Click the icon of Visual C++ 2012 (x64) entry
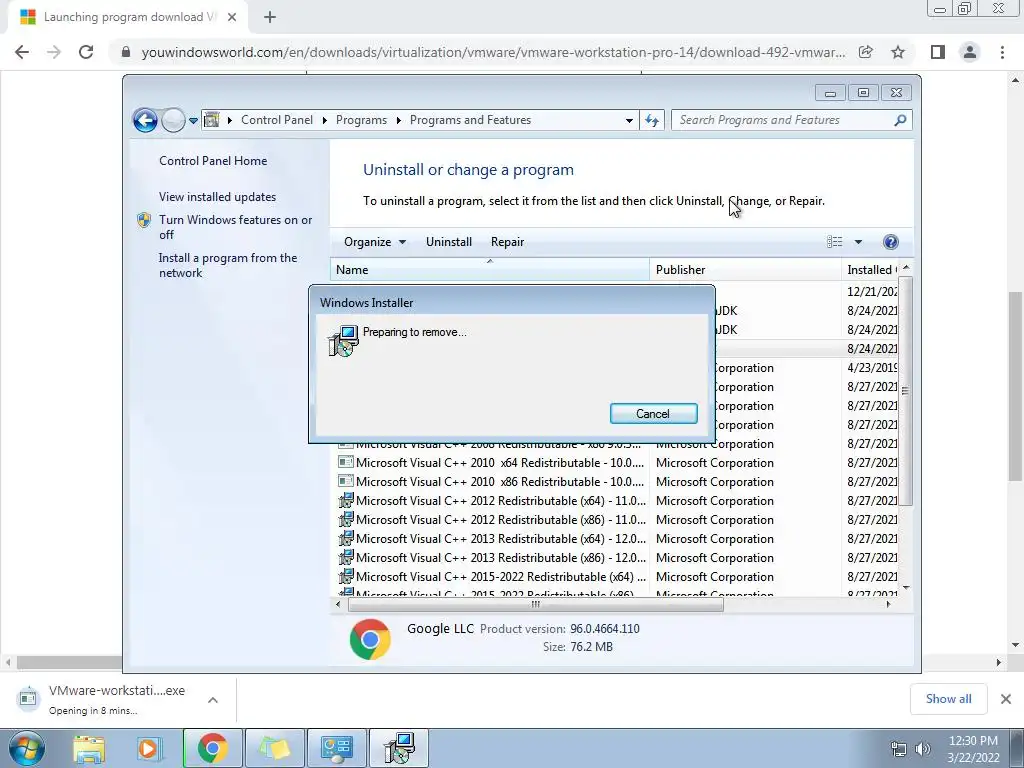This screenshot has width=1024, height=768. 345,501
